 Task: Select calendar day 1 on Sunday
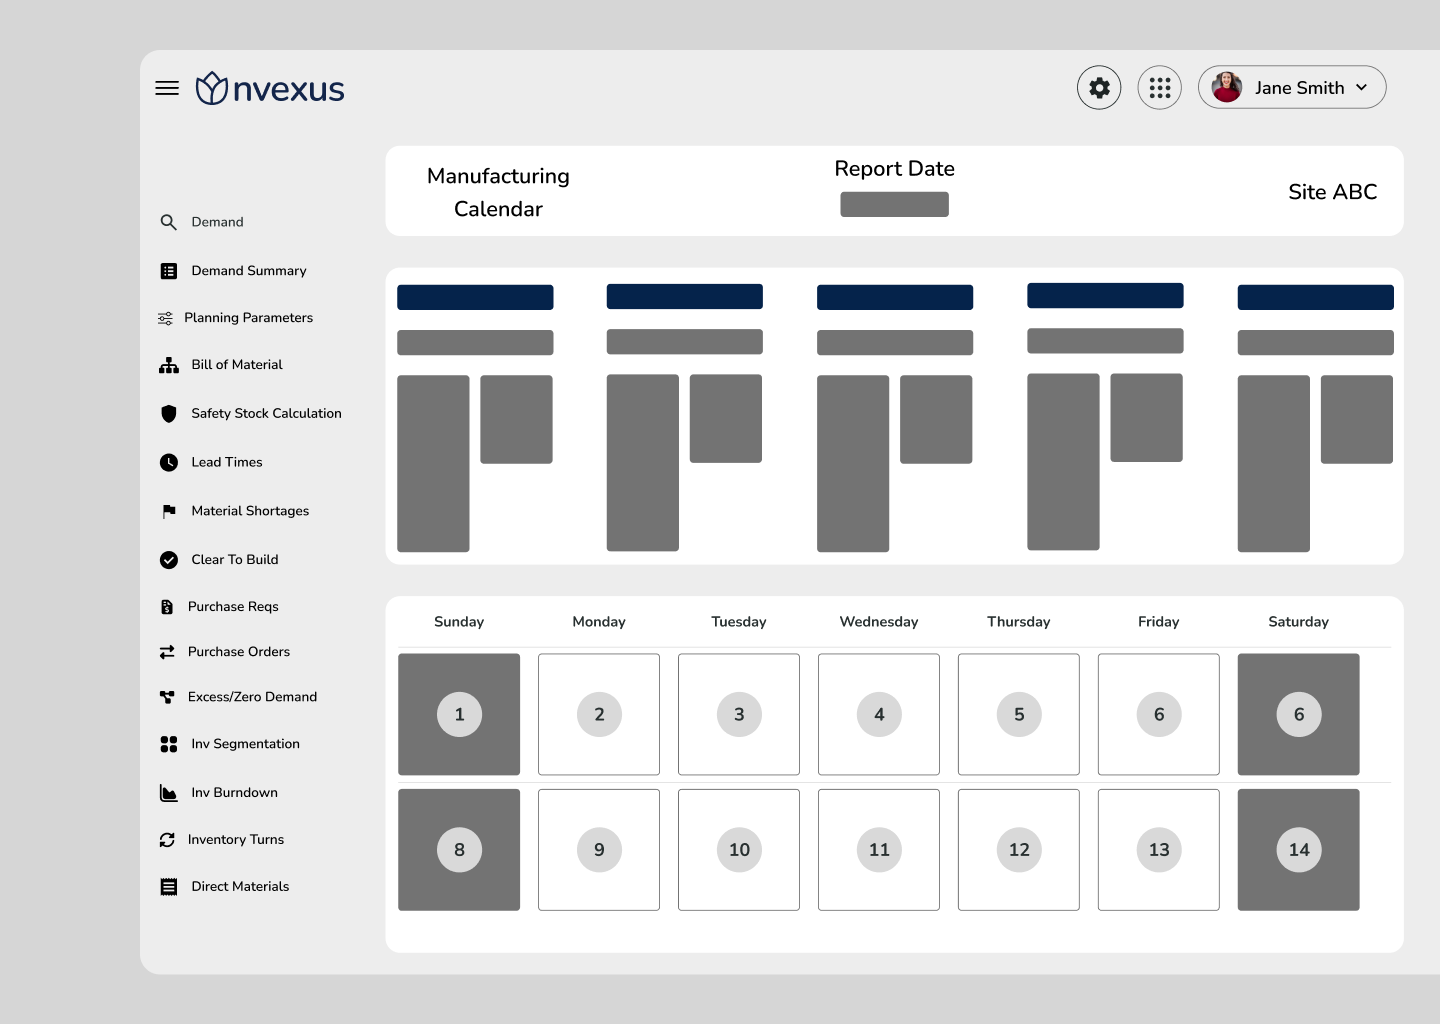coord(459,714)
